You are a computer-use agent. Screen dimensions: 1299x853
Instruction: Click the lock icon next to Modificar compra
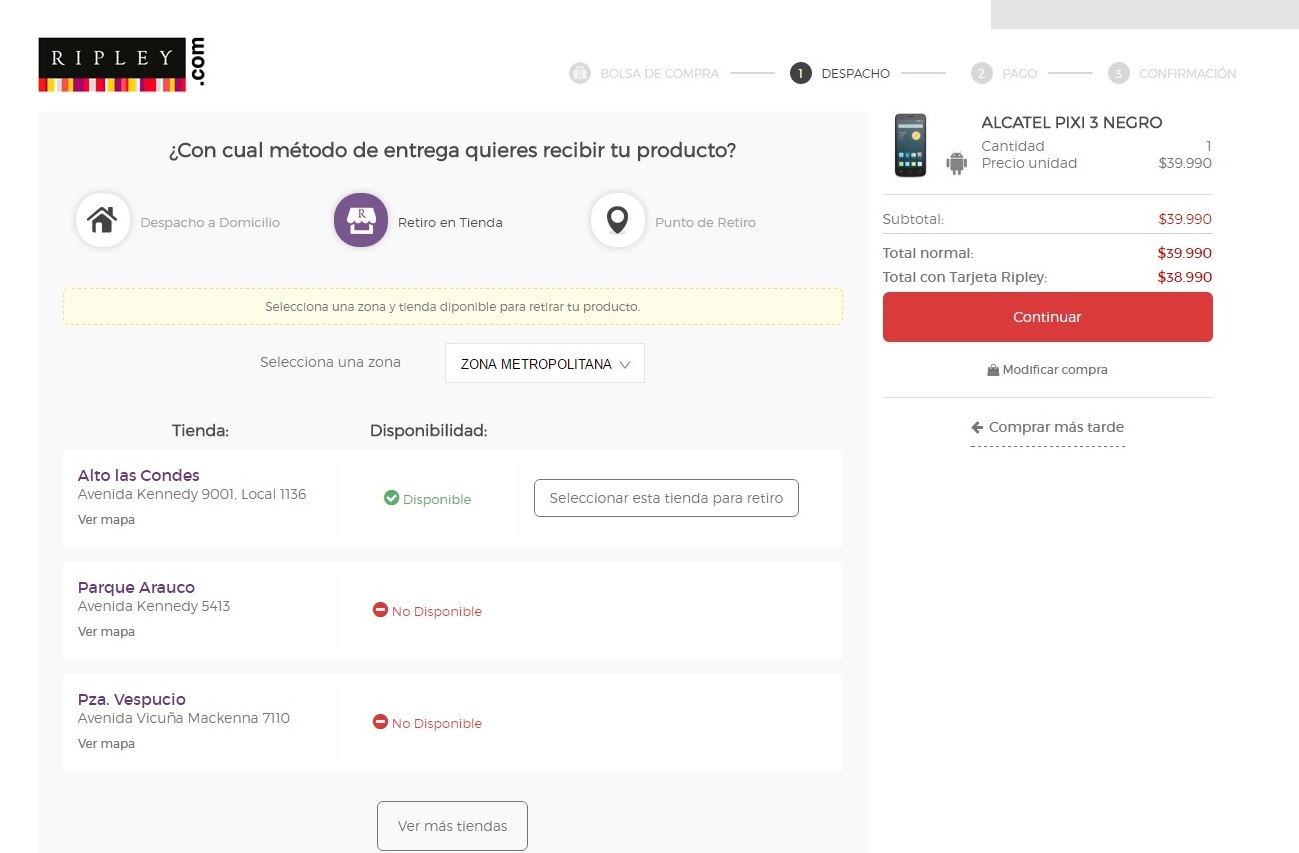[x=993, y=370]
